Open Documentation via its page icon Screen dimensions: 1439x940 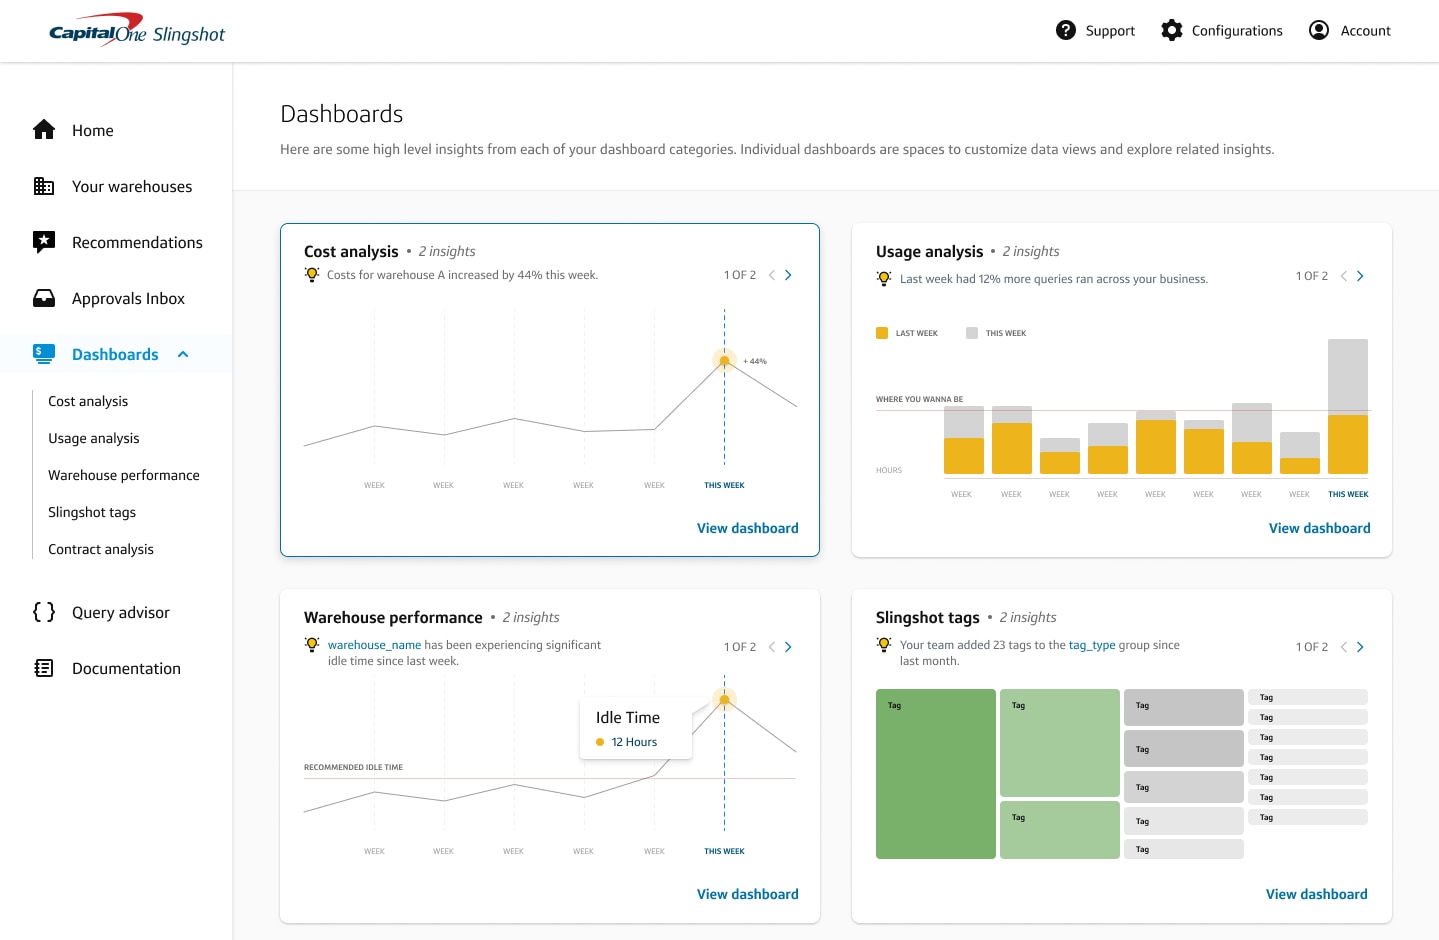44,667
